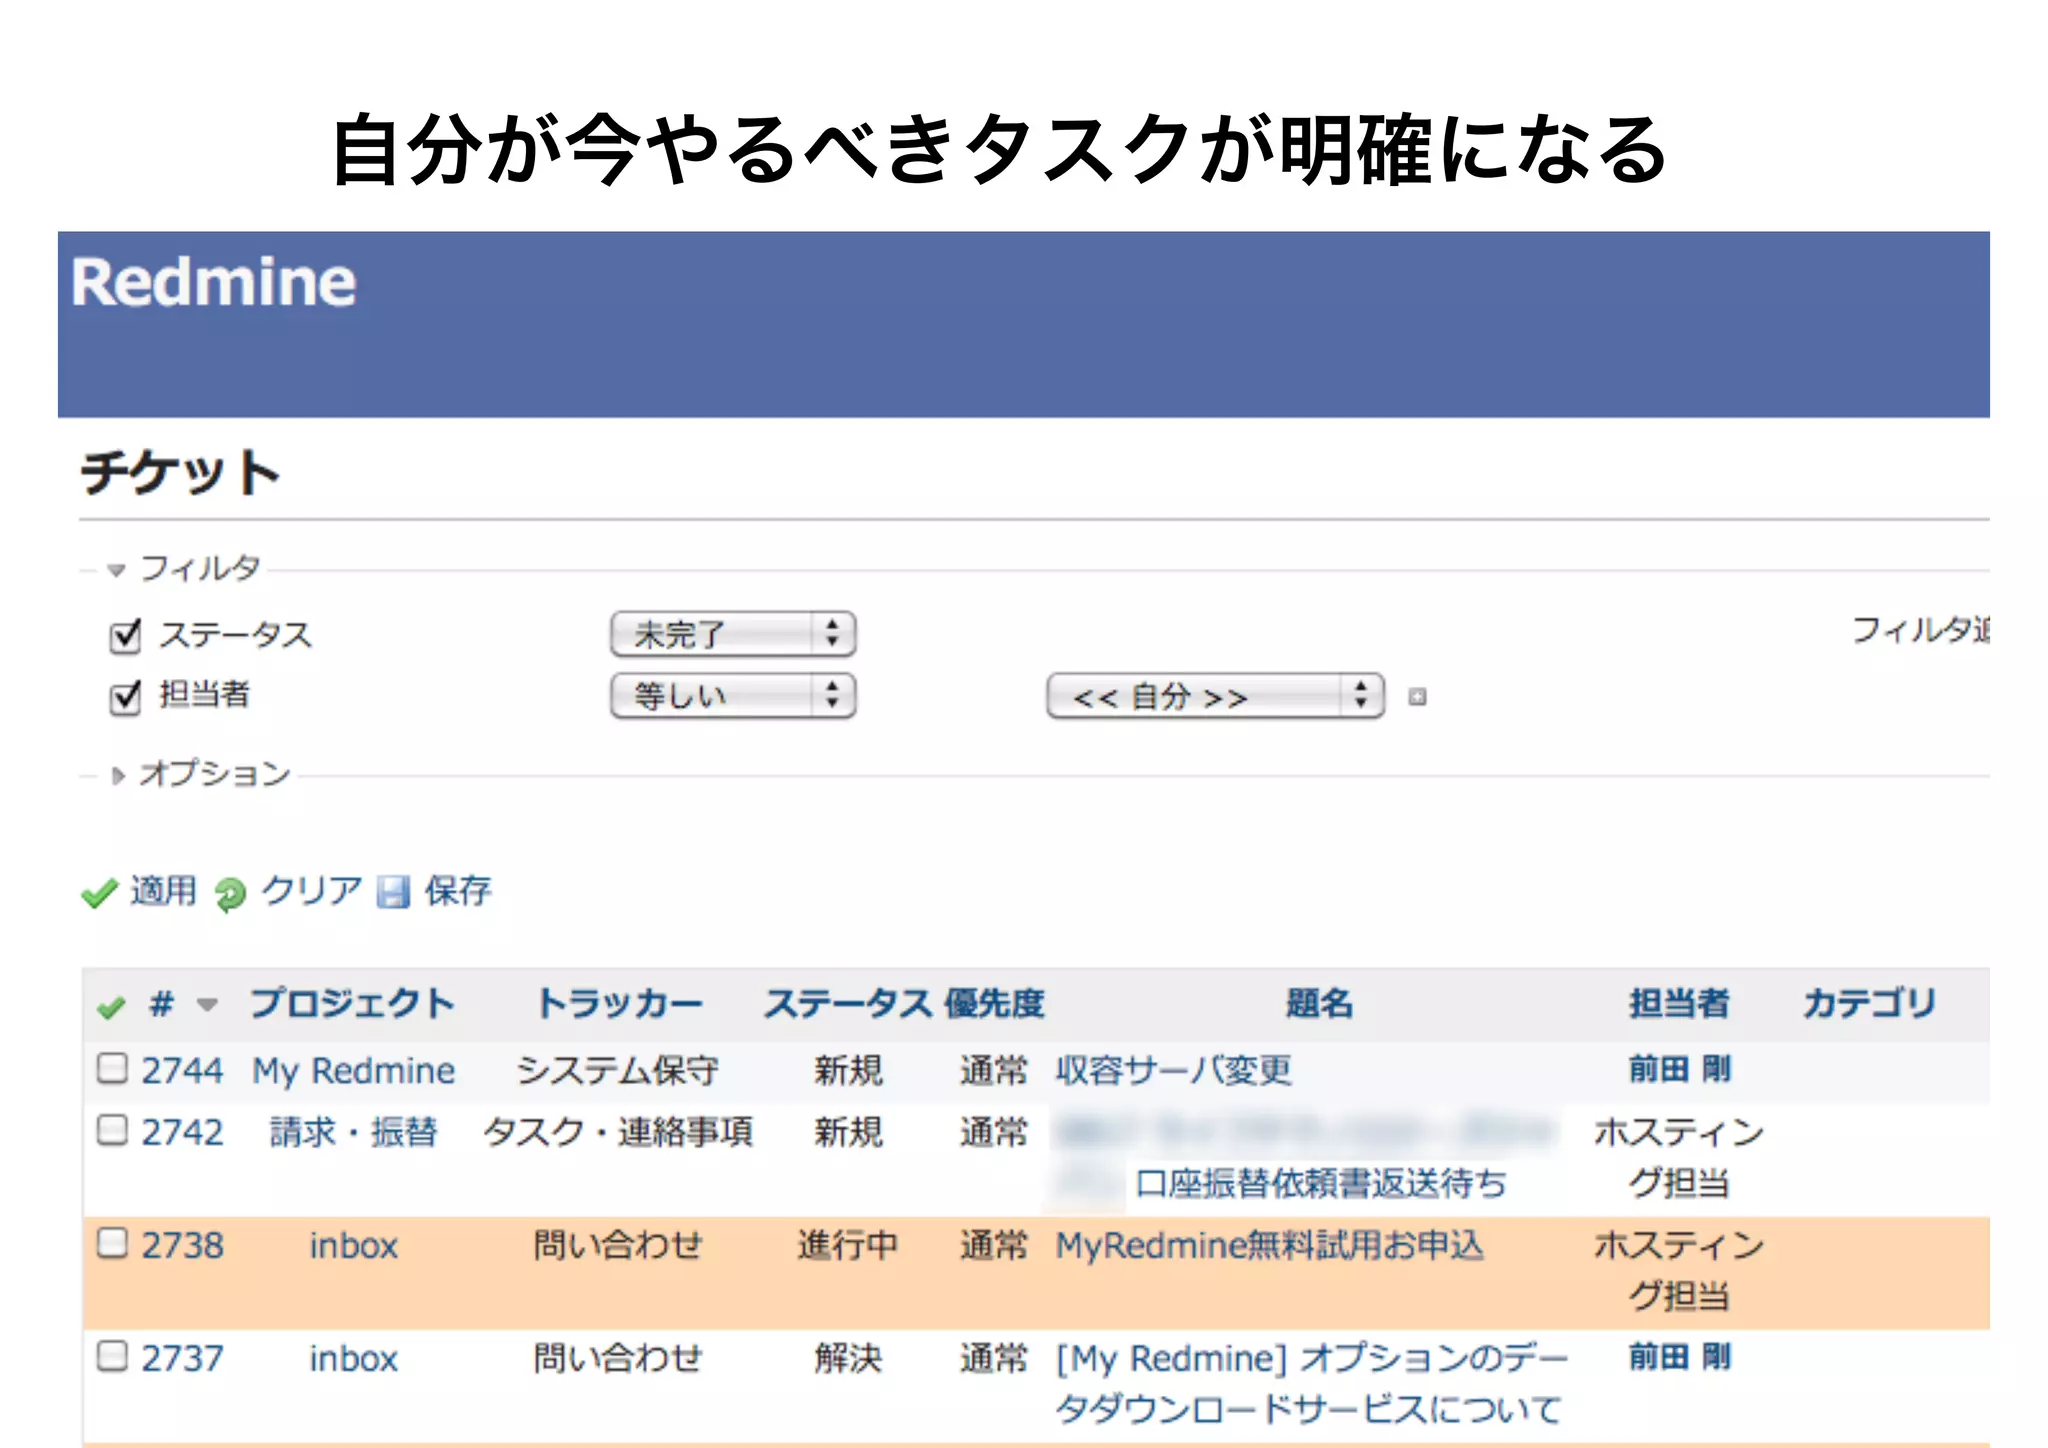Sort by the # column header
The height and width of the screenshot is (1448, 2048).
161,1003
